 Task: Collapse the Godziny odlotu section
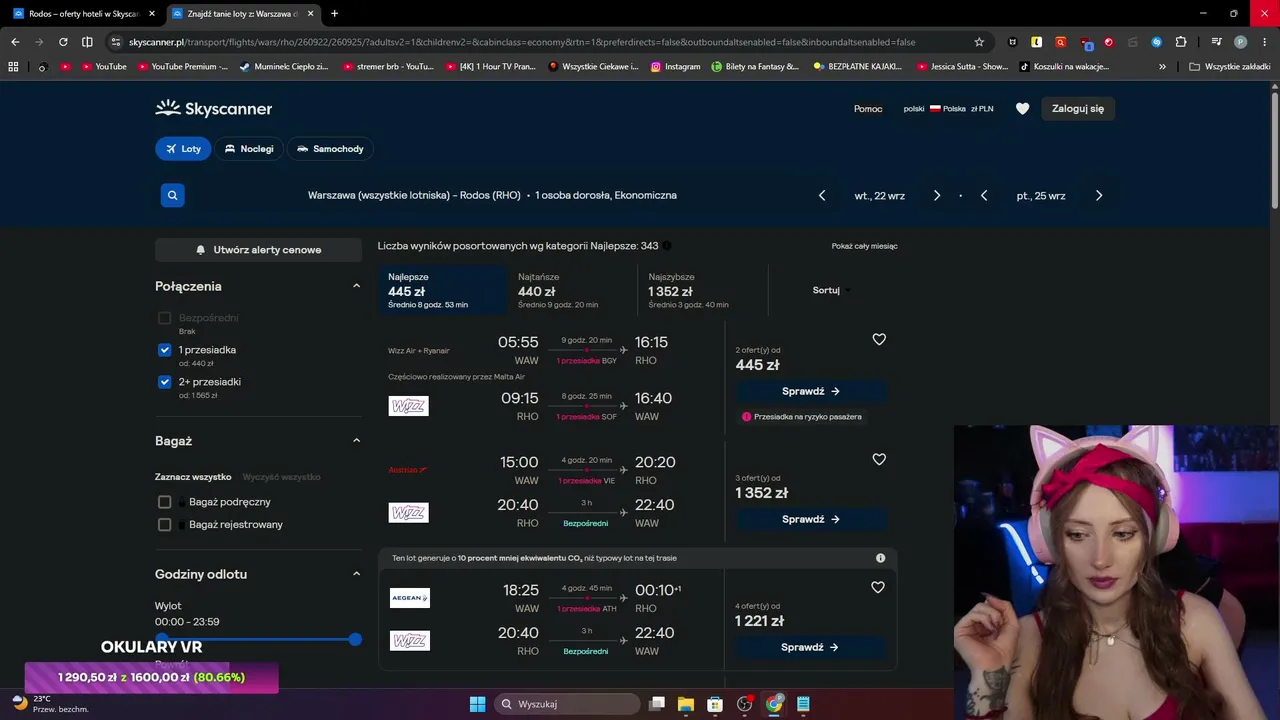pos(356,574)
